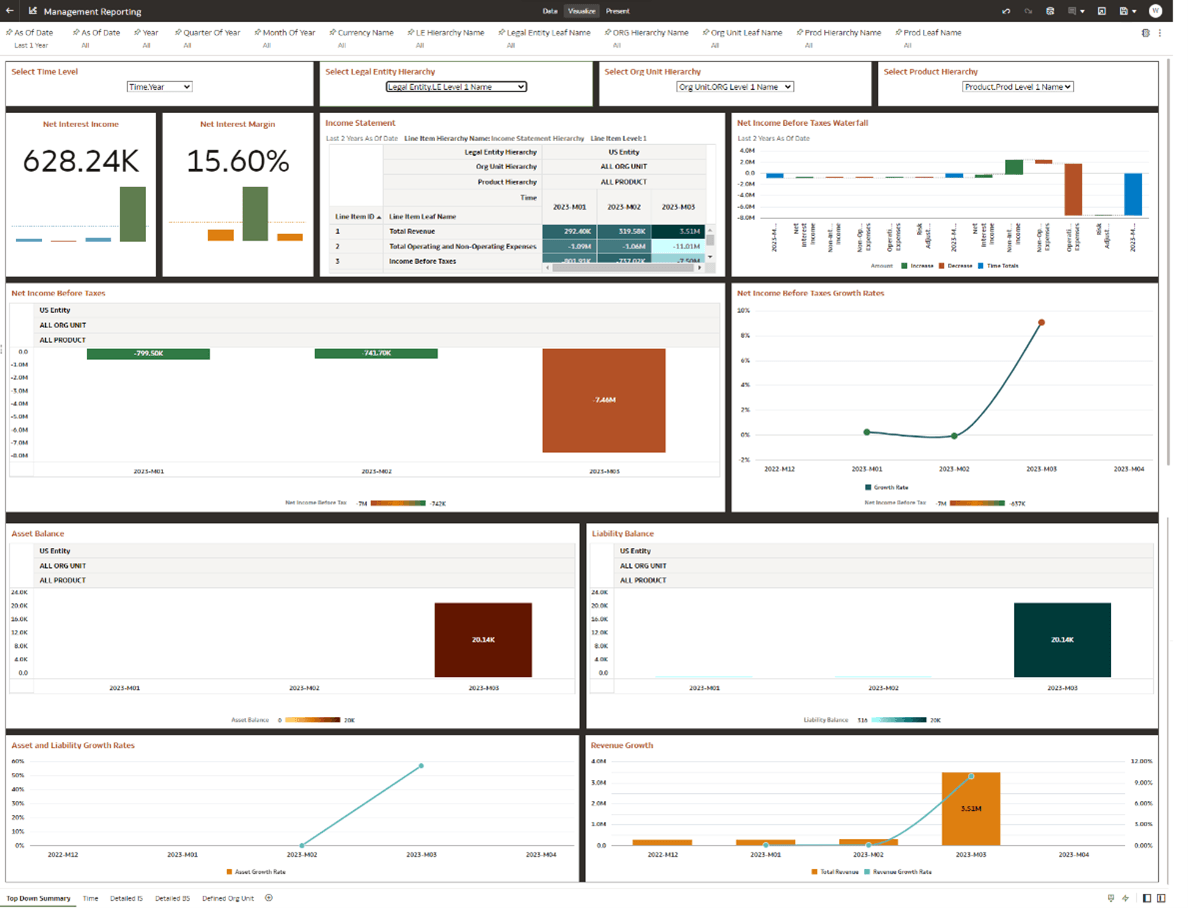This screenshot has width=1188, height=908.
Task: Open the Legal Entity hierarchy dropdown
Action: [455, 86]
